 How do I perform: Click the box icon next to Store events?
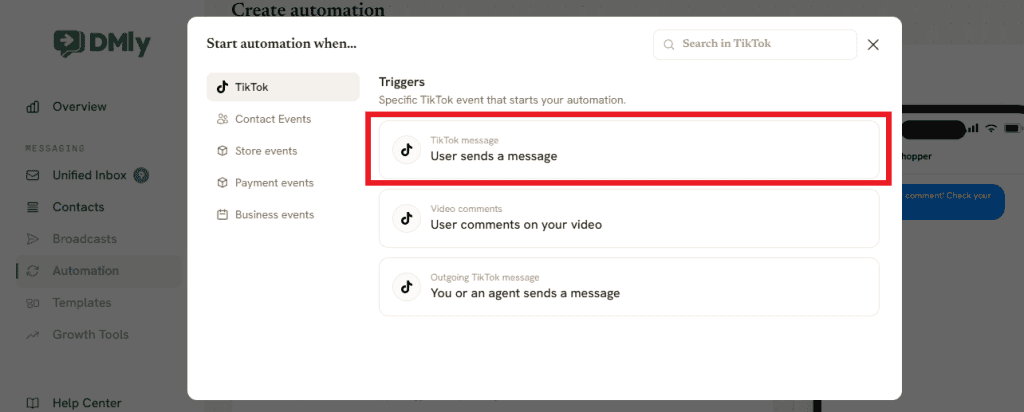pos(222,151)
